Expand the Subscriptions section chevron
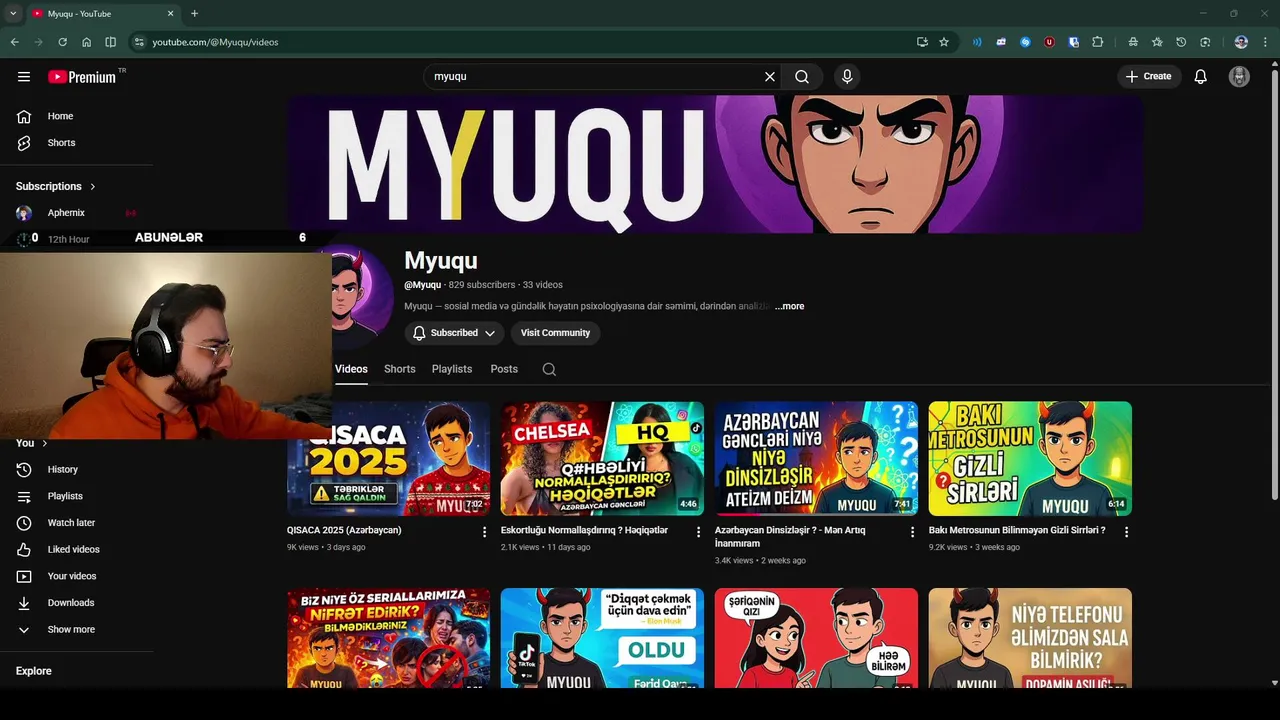 (x=93, y=187)
